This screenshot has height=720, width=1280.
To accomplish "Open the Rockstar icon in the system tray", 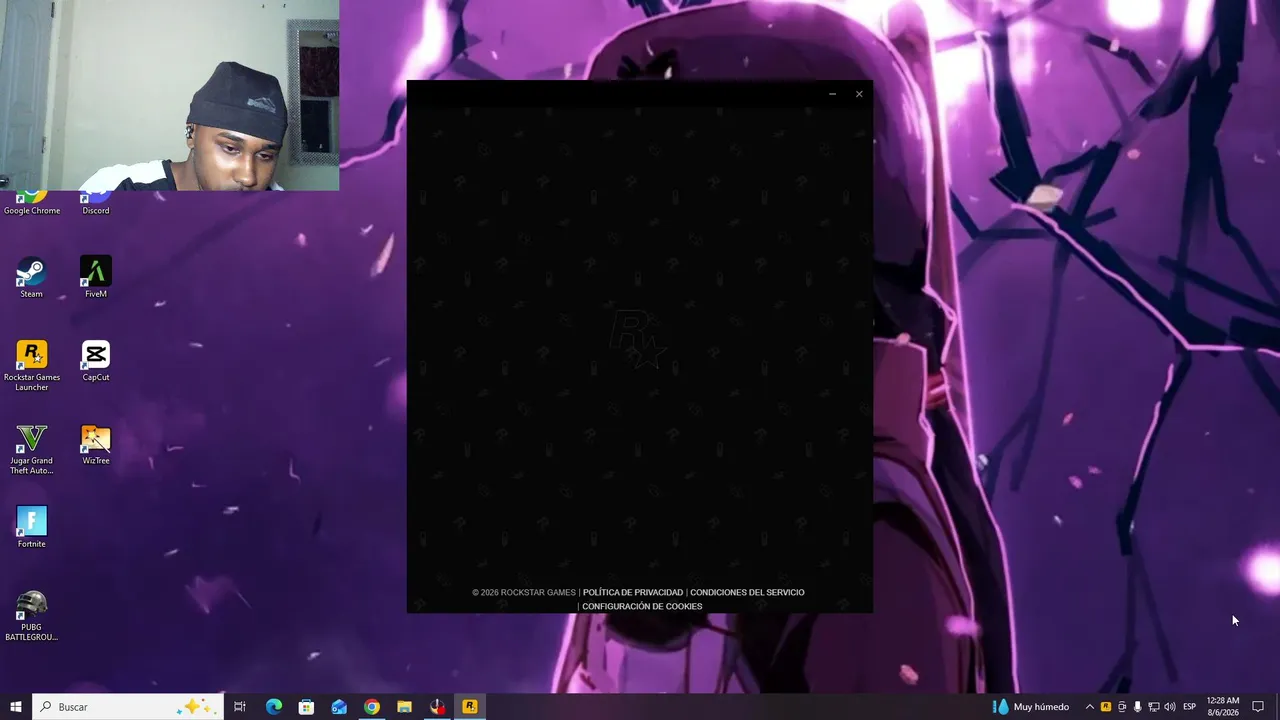I will point(1105,707).
